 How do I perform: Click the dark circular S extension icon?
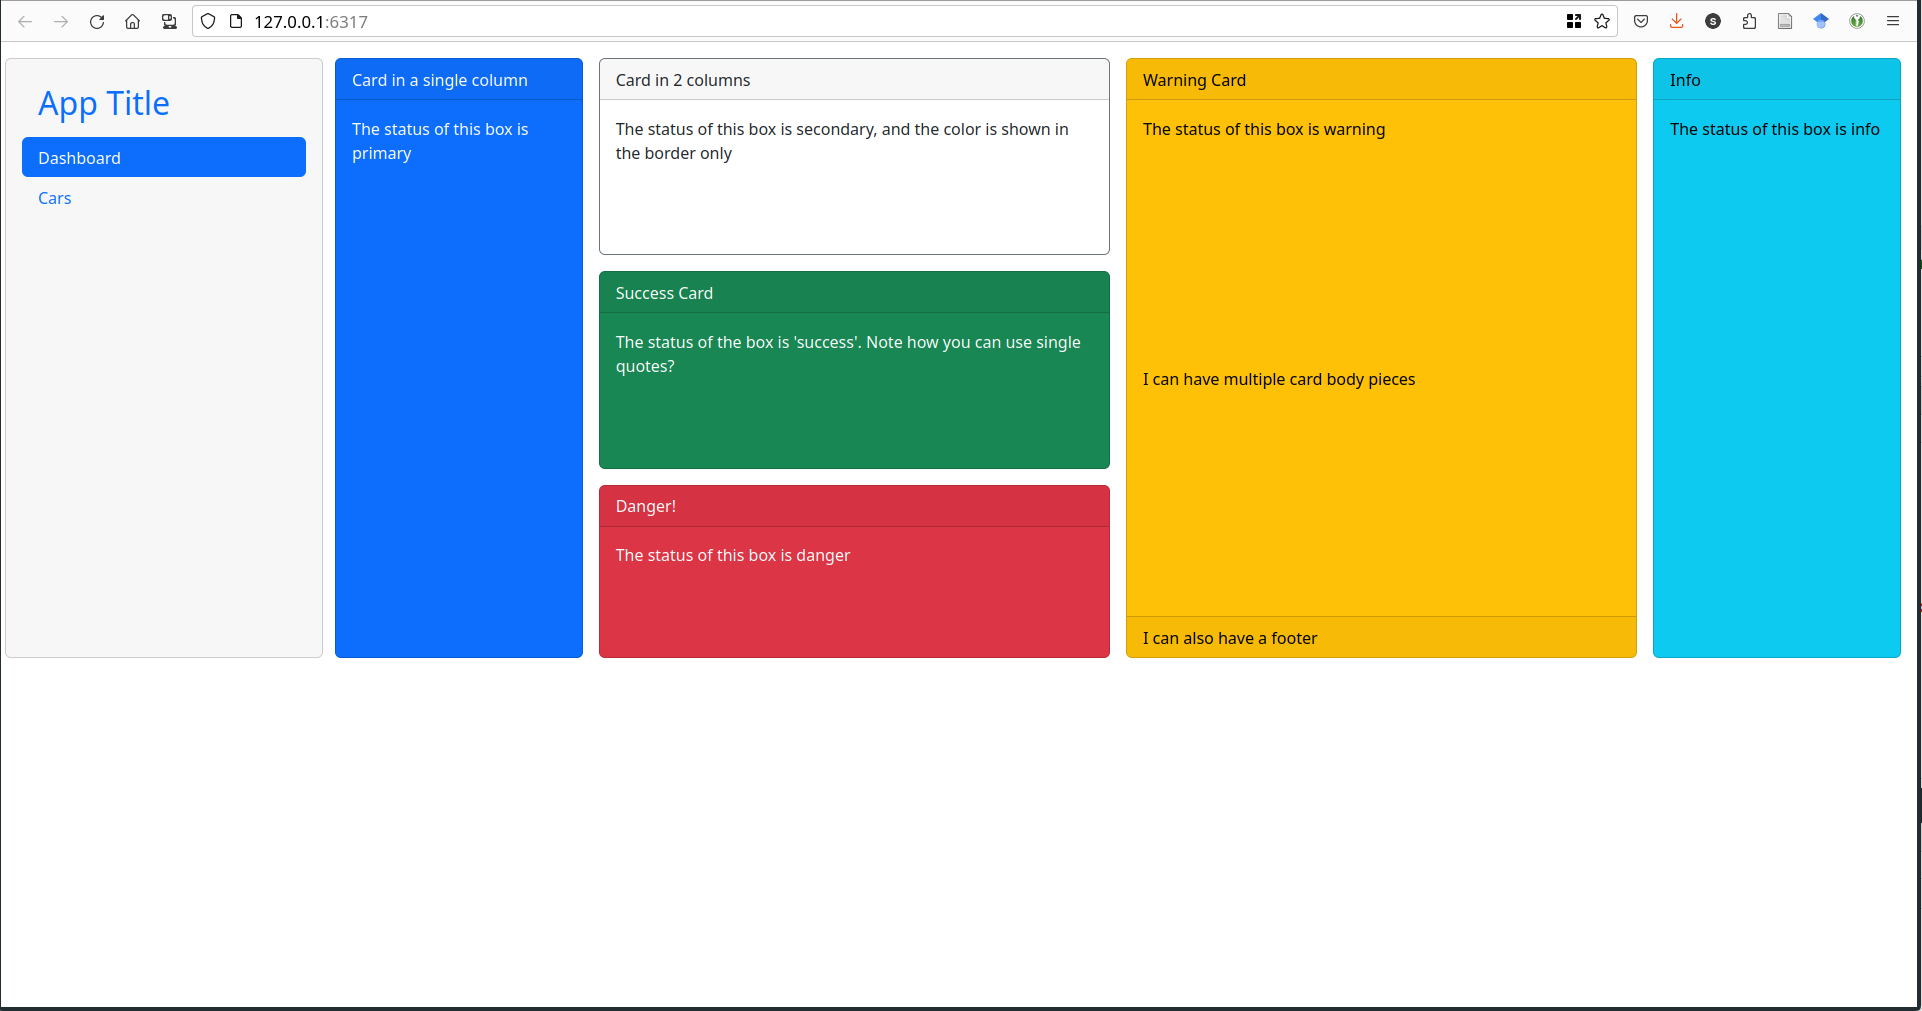[x=1713, y=21]
